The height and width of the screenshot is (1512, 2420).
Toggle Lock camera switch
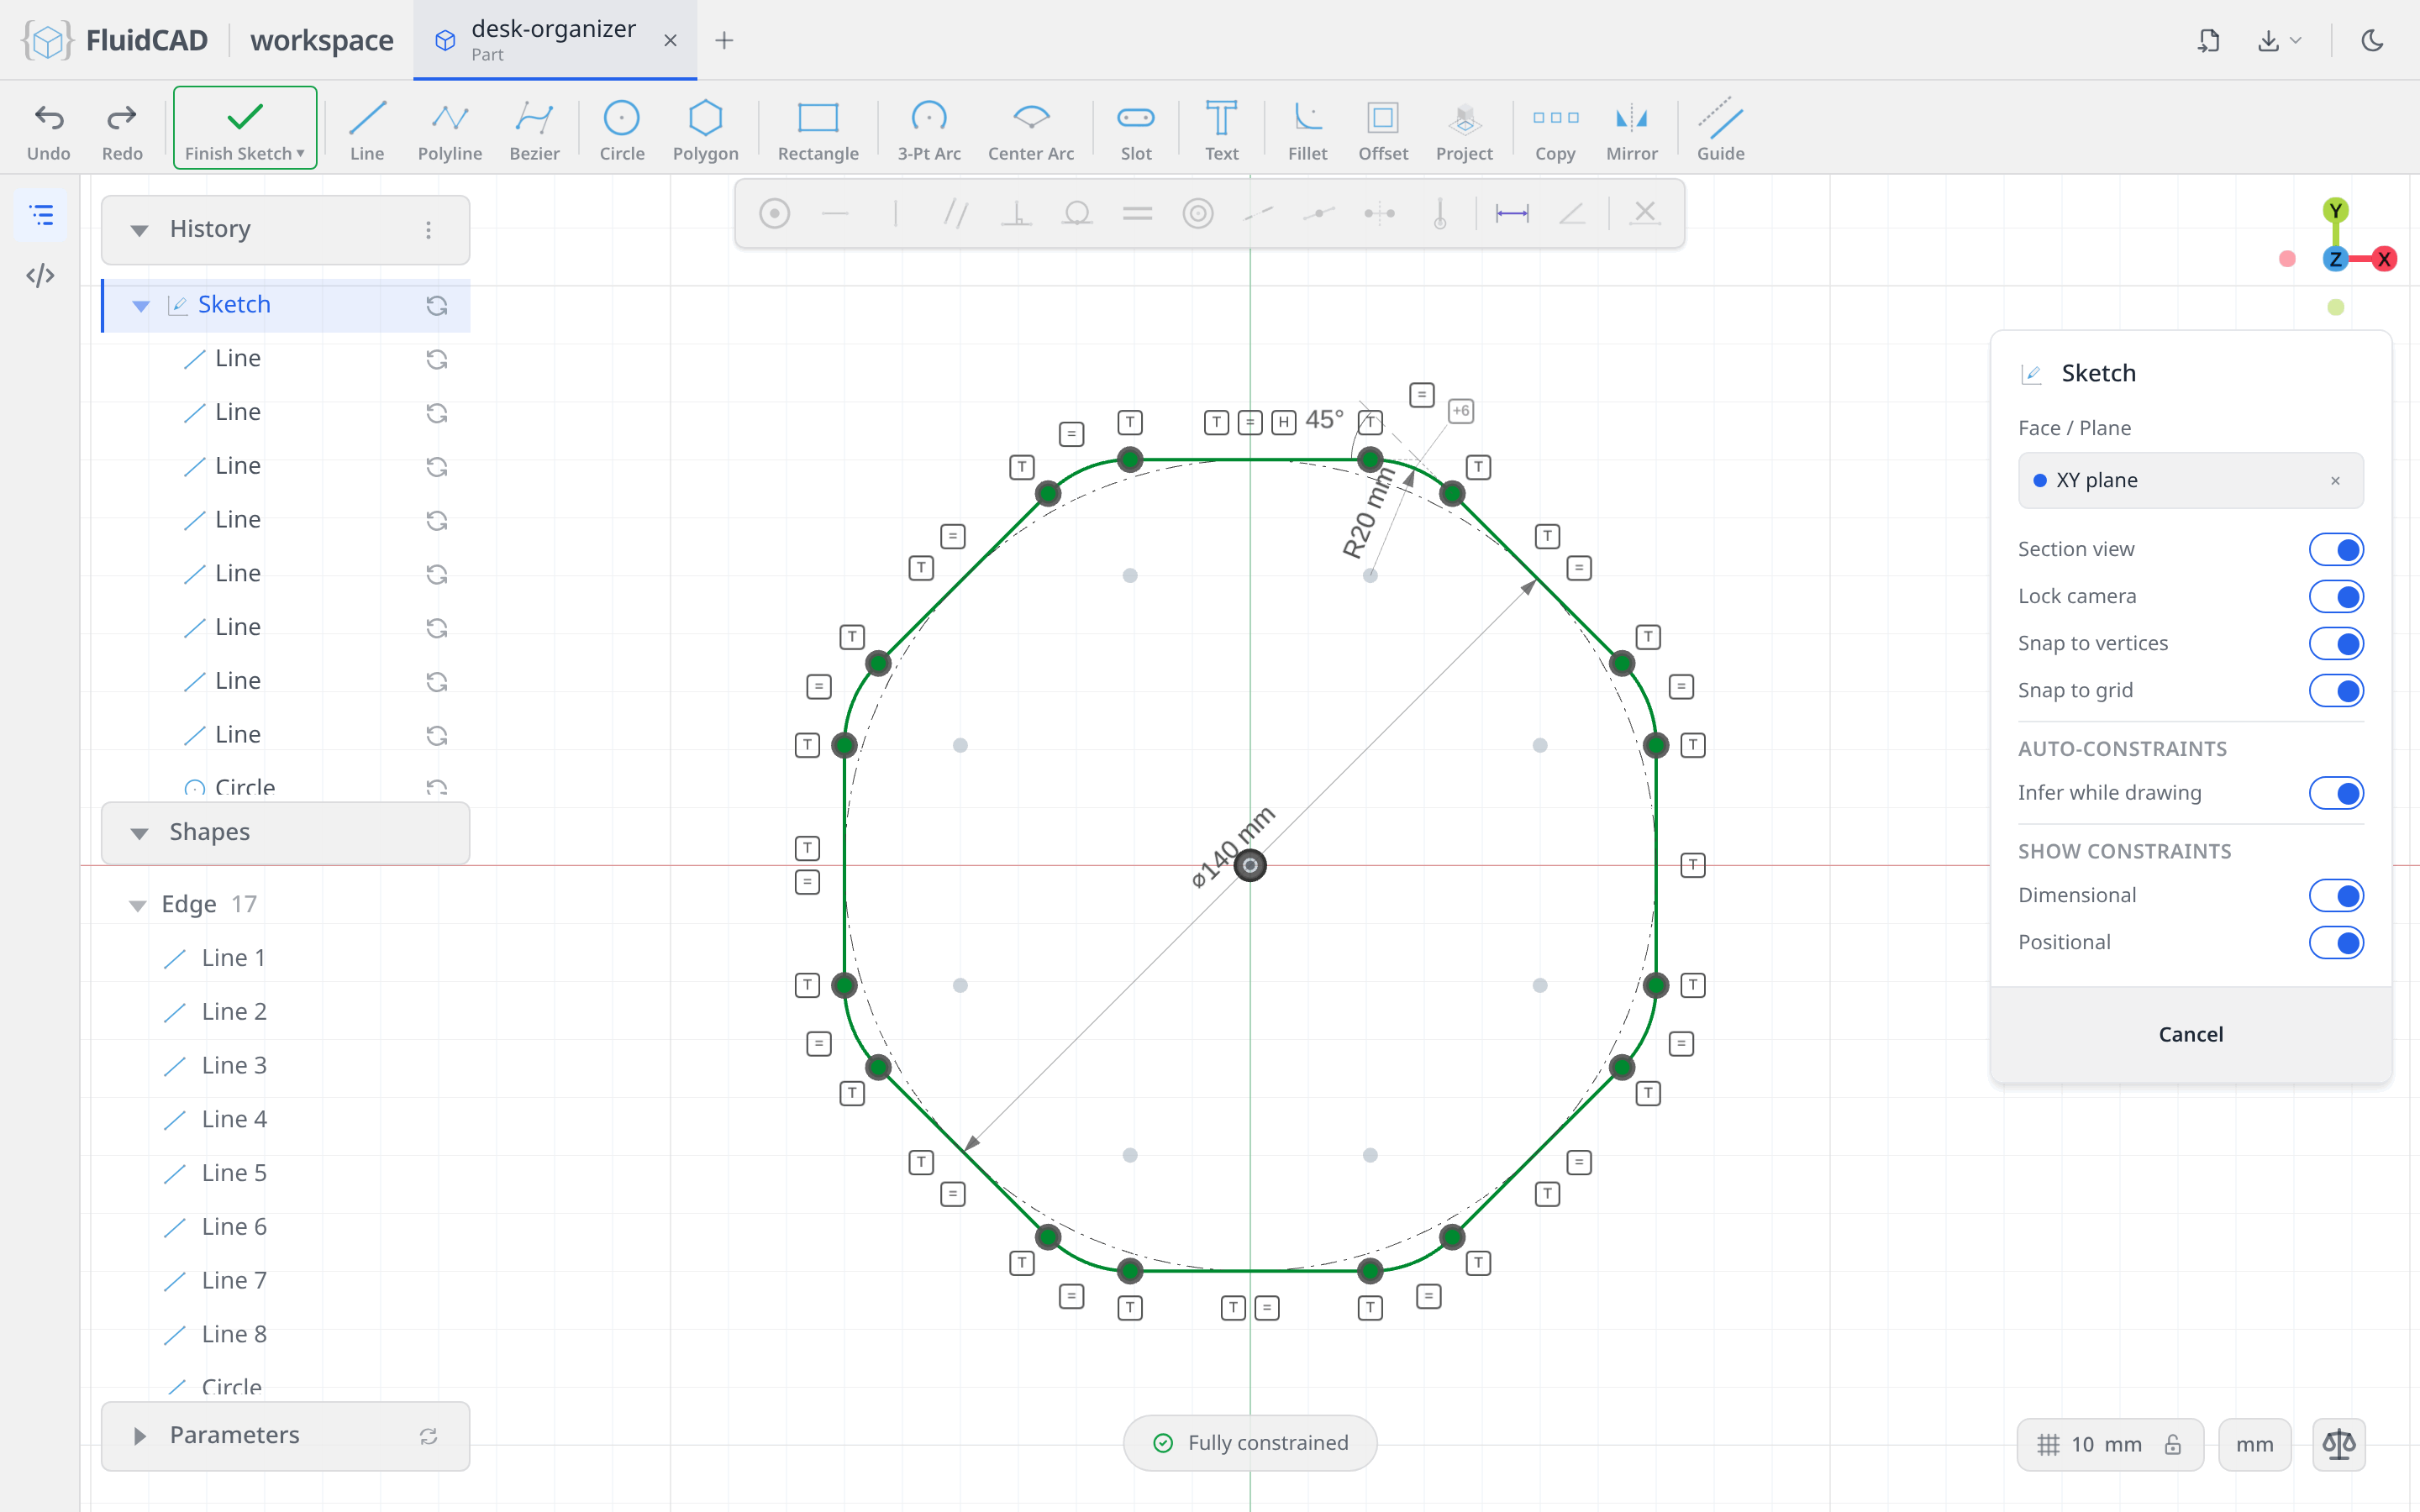[2336, 596]
